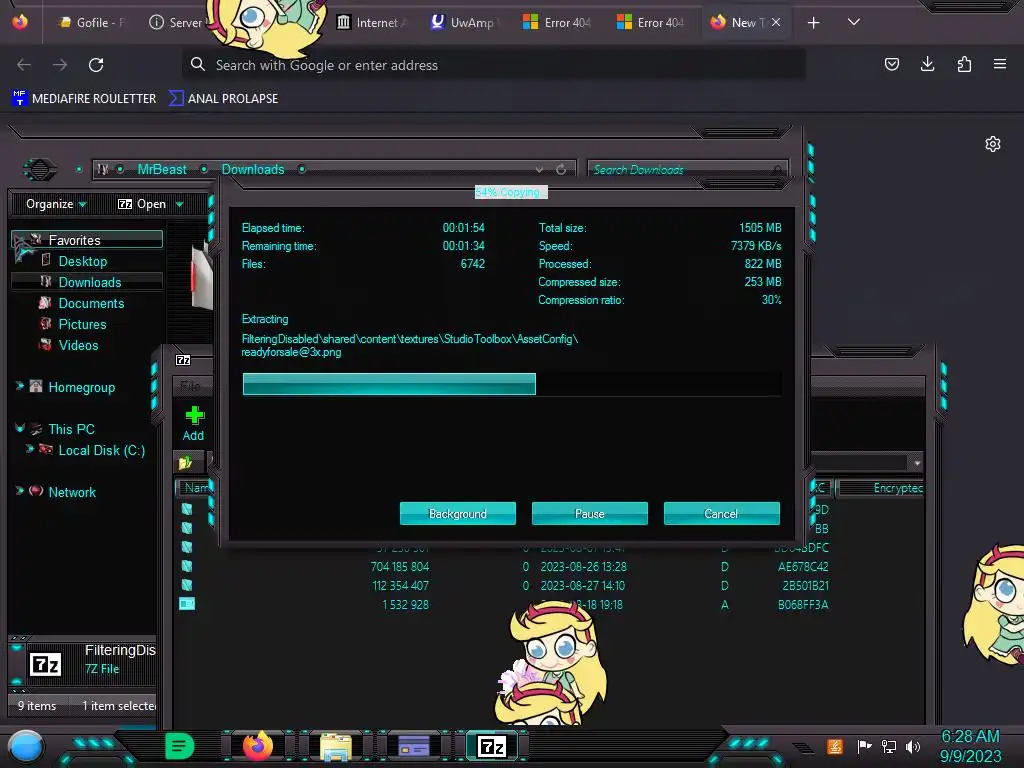Pause the extraction in the copying dialog
The image size is (1024, 768).
click(590, 513)
